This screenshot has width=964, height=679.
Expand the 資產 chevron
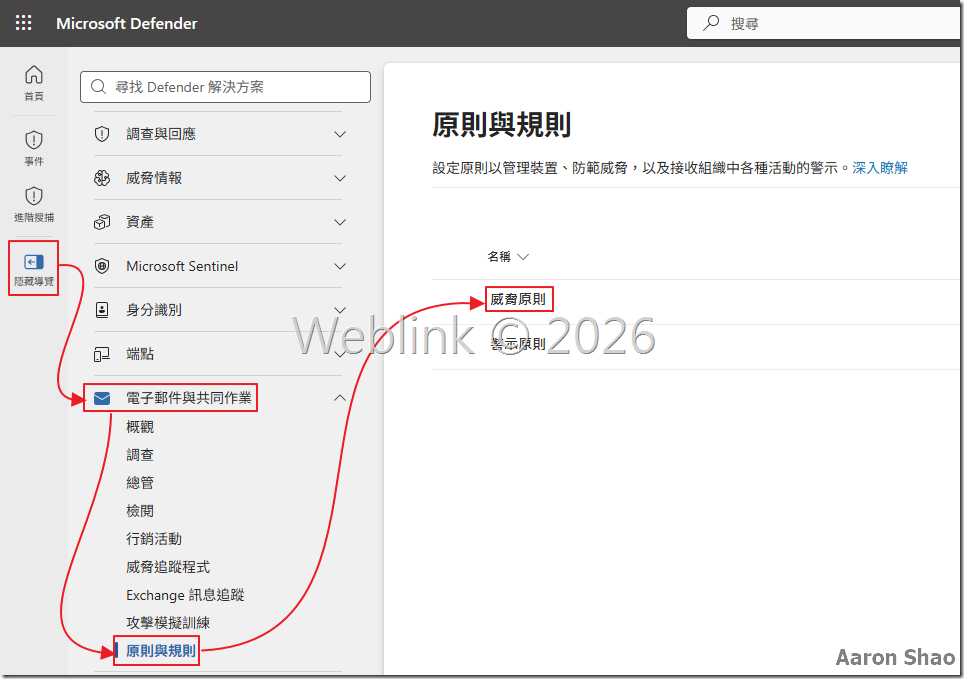[340, 222]
